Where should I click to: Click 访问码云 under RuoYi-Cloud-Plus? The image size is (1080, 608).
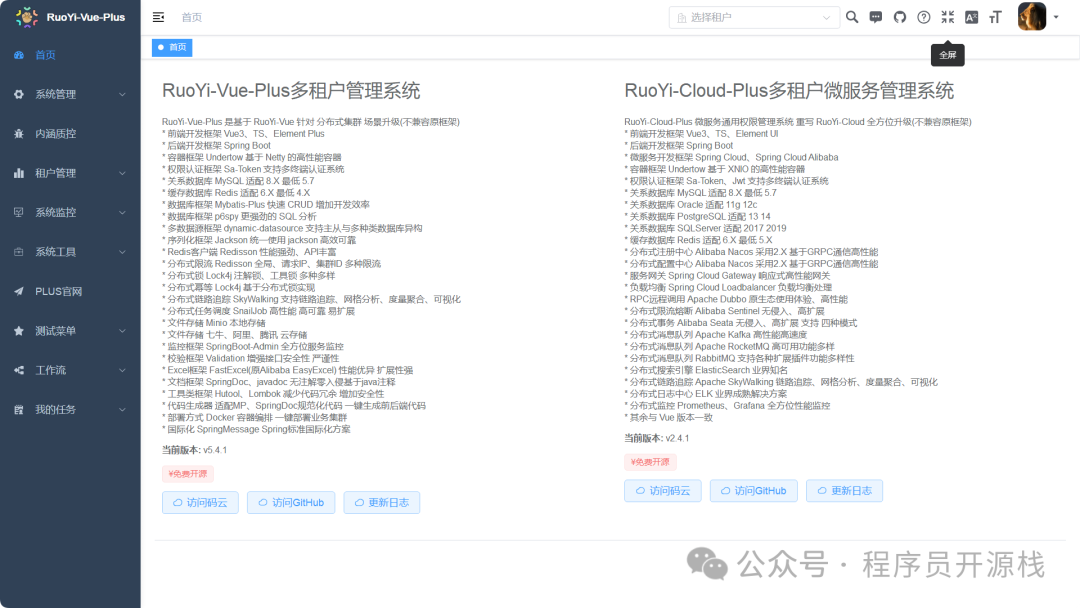(x=663, y=491)
